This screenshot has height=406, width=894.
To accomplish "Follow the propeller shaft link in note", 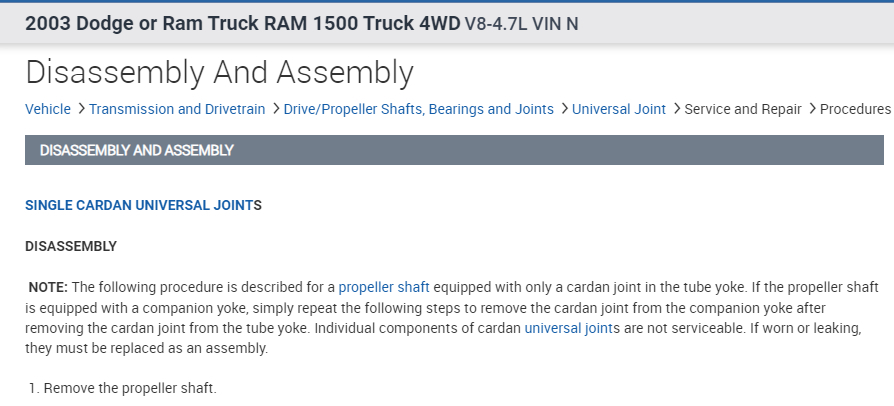I will 384,288.
